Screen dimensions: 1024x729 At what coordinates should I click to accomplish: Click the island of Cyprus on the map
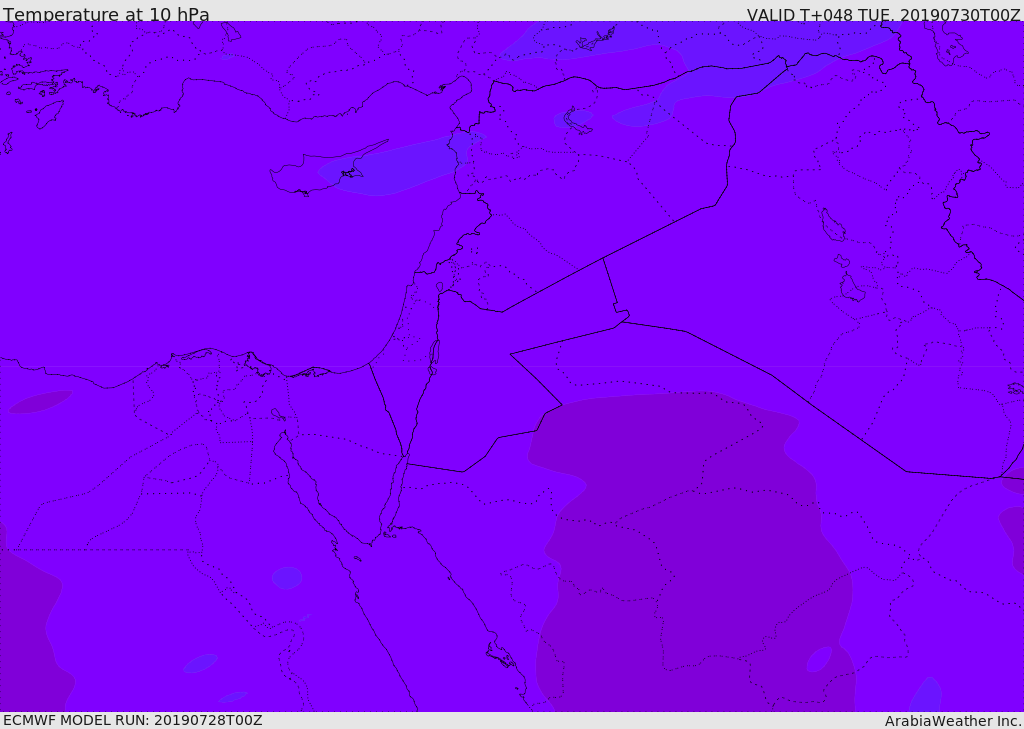(320, 171)
